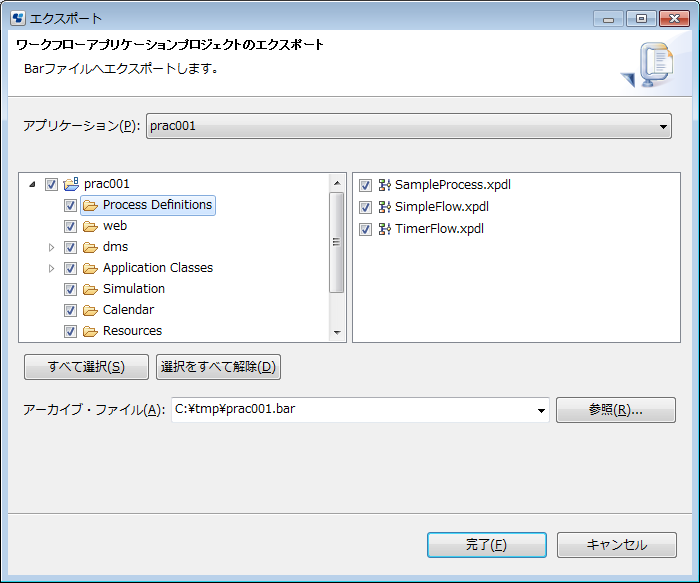This screenshot has width=700, height=583.
Task: Toggle the prac001 root checkbox
Action: tap(51, 184)
